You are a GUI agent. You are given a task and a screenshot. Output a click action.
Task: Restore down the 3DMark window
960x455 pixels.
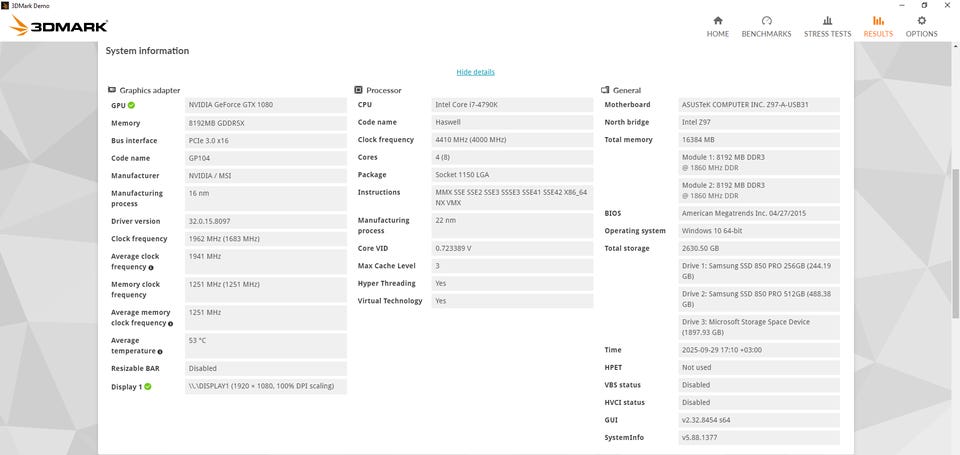[924, 5]
